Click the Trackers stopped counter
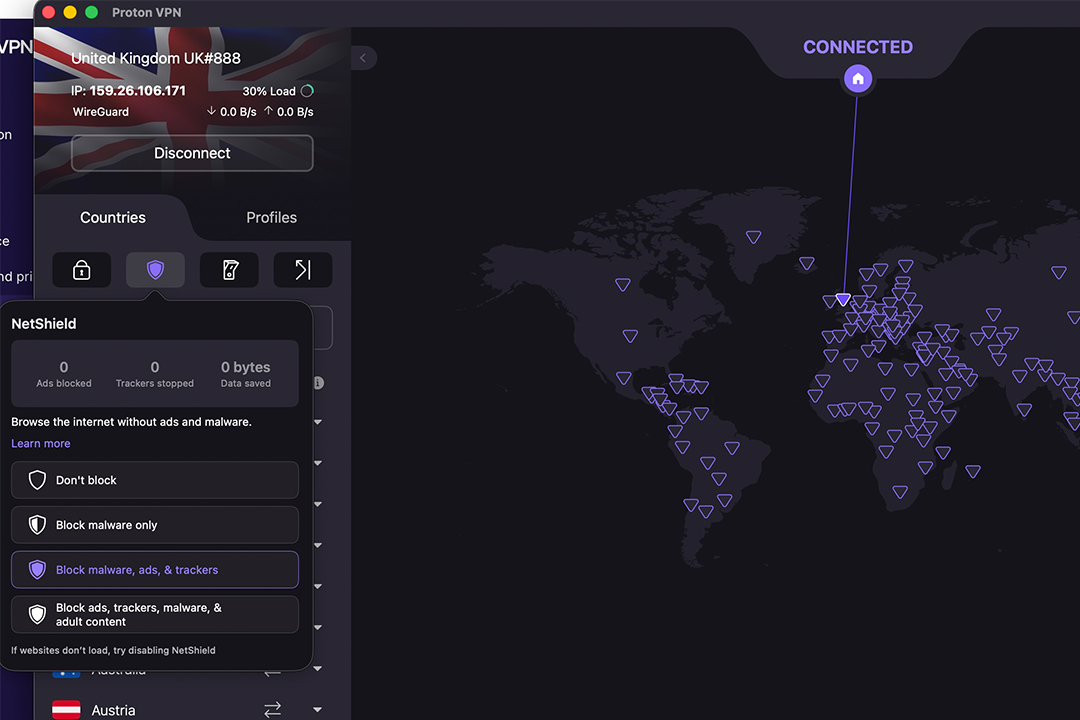Viewport: 1080px width, 720px height. point(155,374)
